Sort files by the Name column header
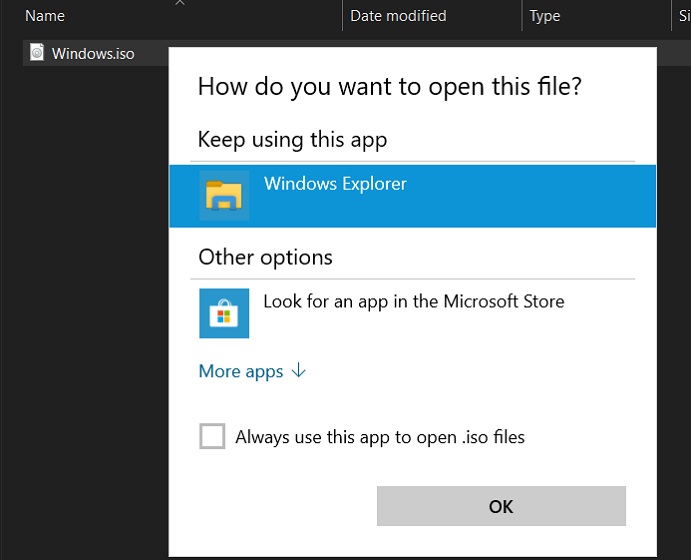 tap(46, 16)
